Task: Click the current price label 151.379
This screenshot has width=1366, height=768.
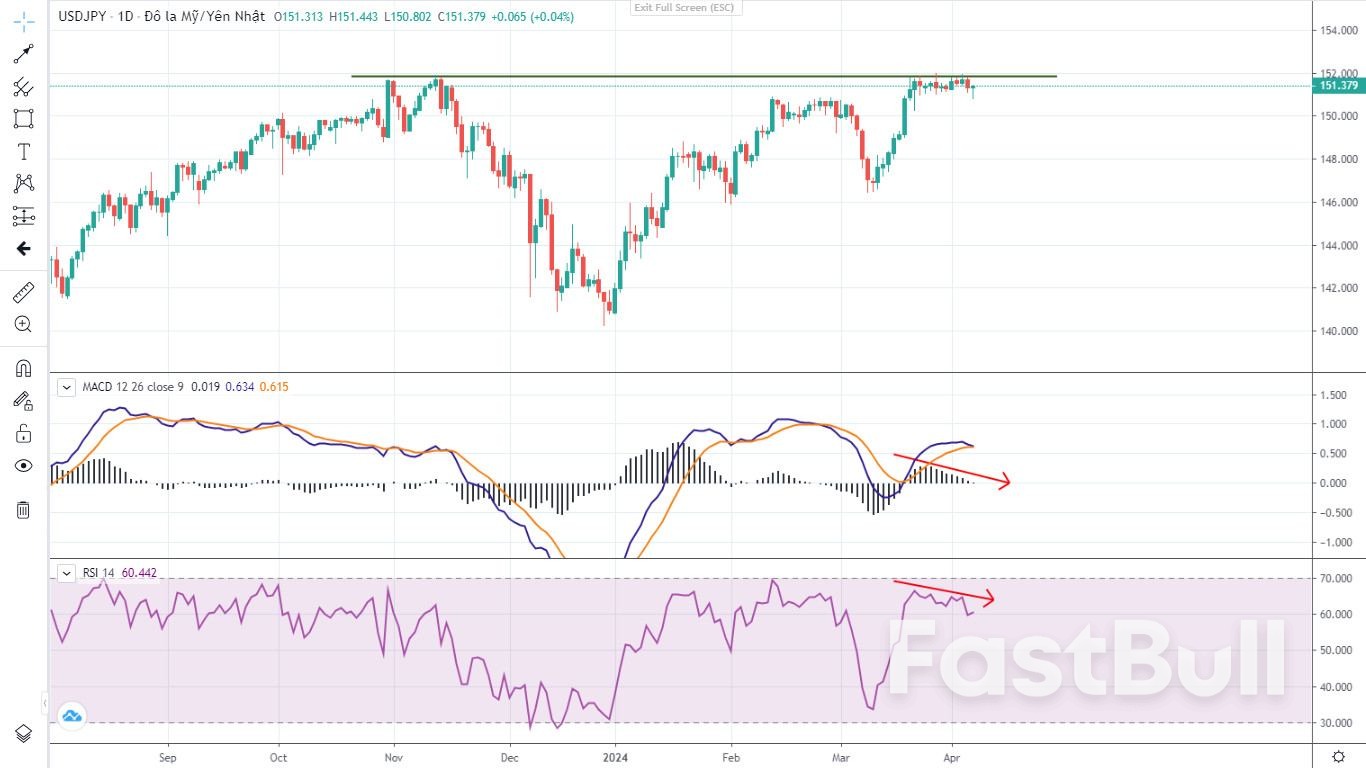Action: 1338,86
